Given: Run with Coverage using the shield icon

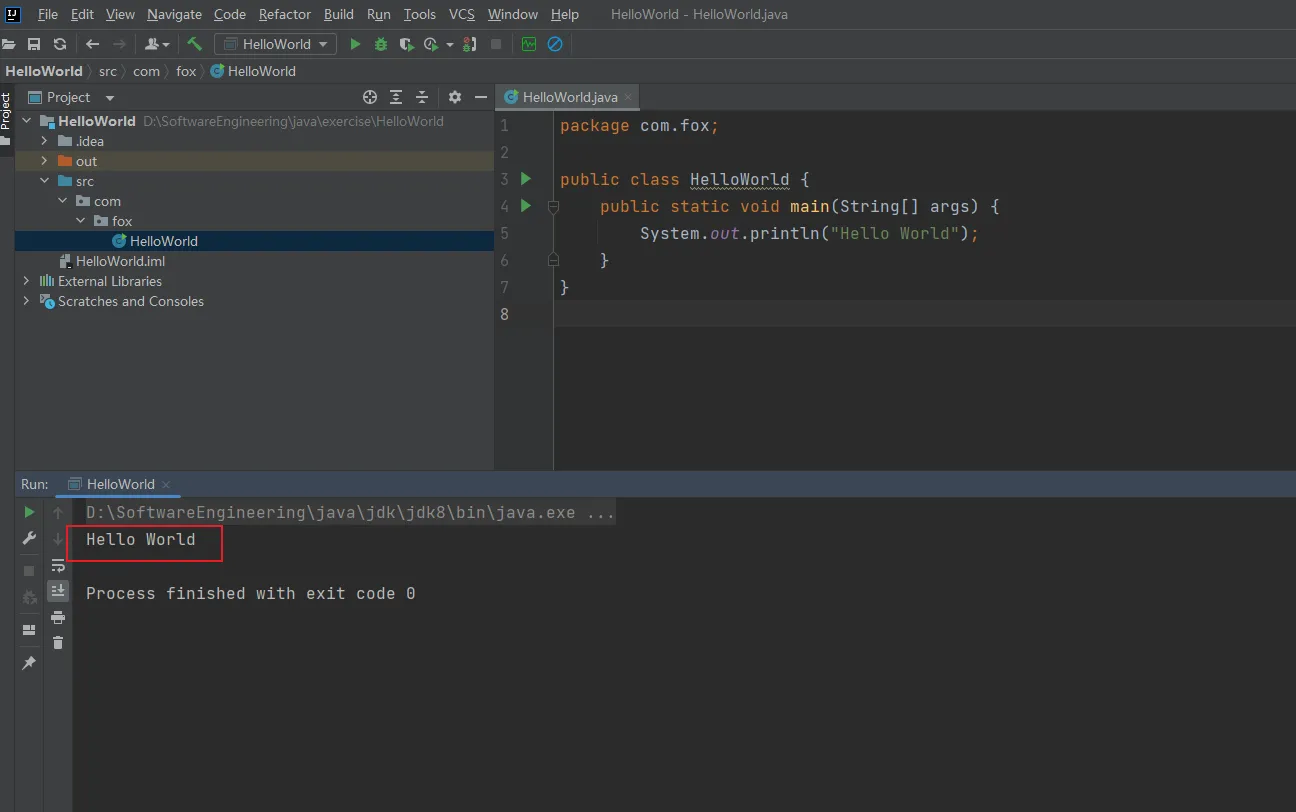Looking at the screenshot, I should (406, 44).
